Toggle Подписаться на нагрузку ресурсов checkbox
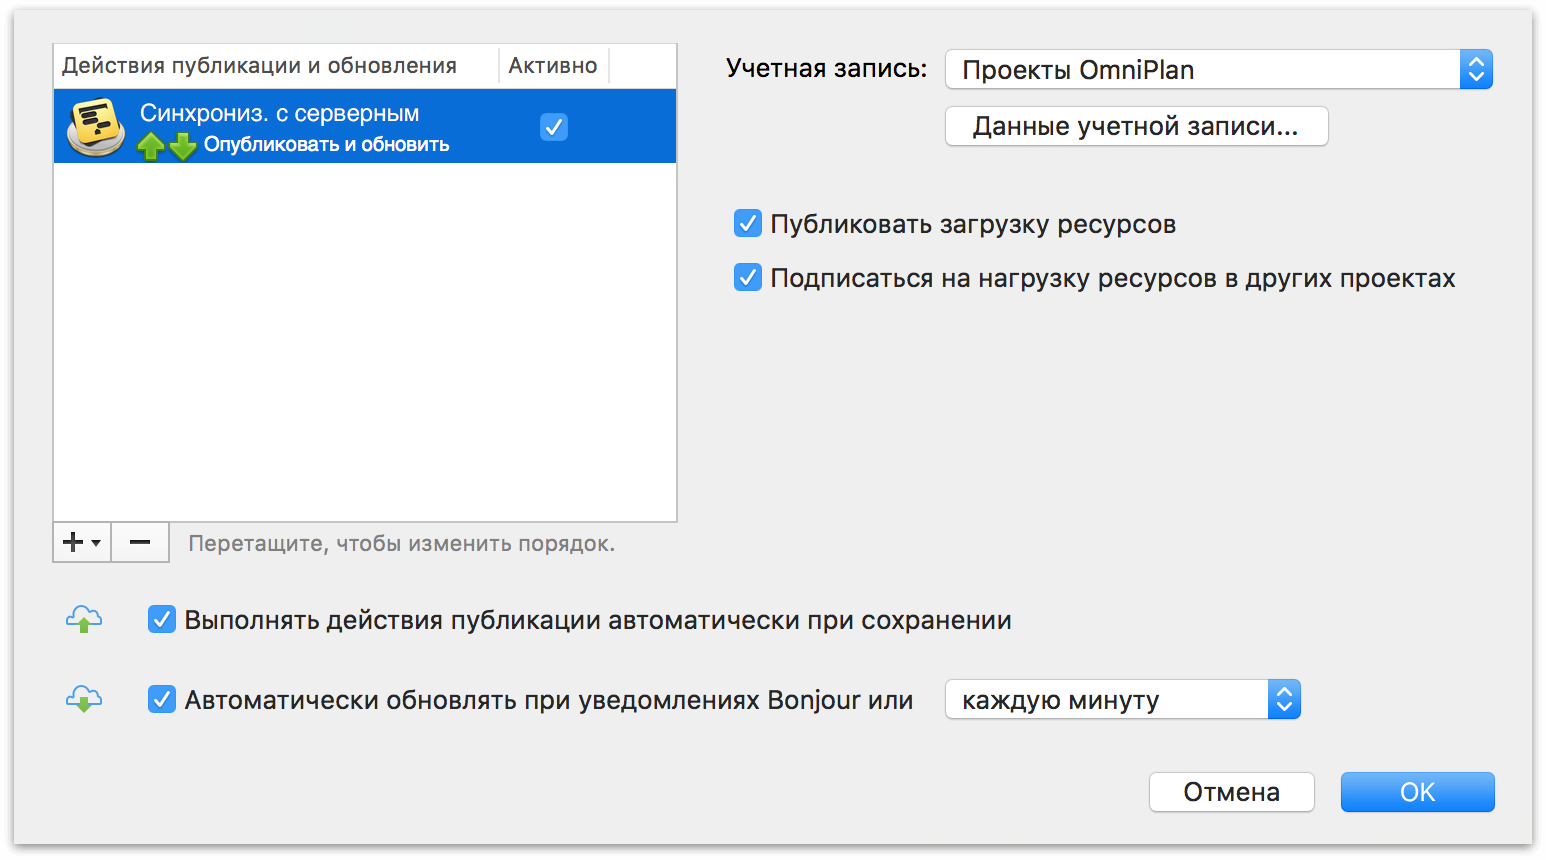 click(x=748, y=277)
